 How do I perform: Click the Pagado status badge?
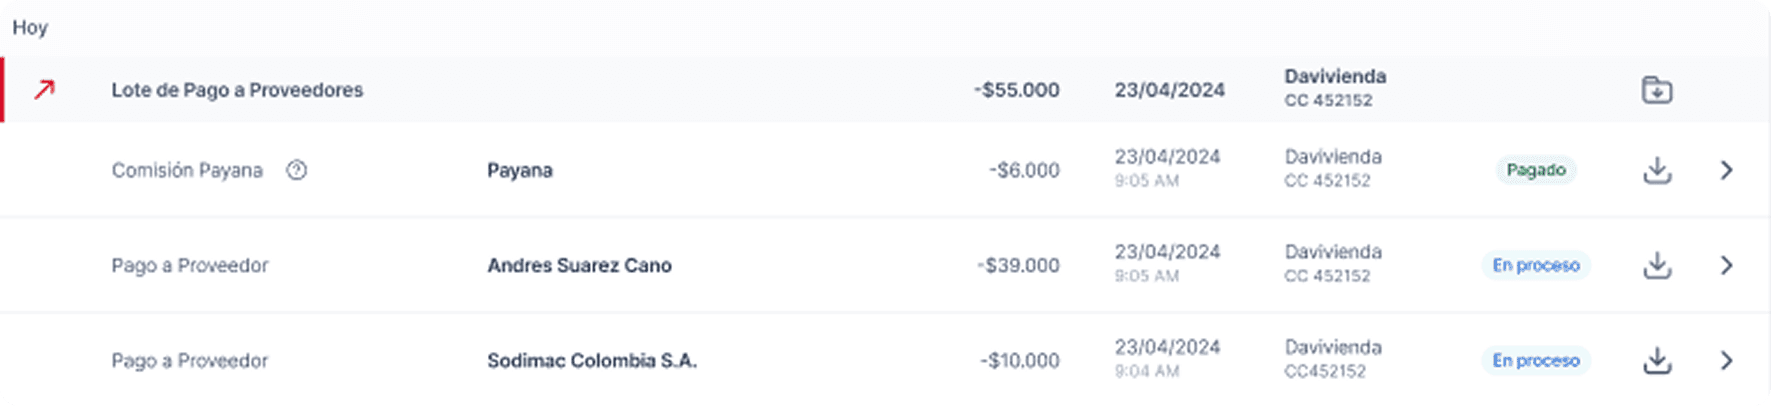1536,171
